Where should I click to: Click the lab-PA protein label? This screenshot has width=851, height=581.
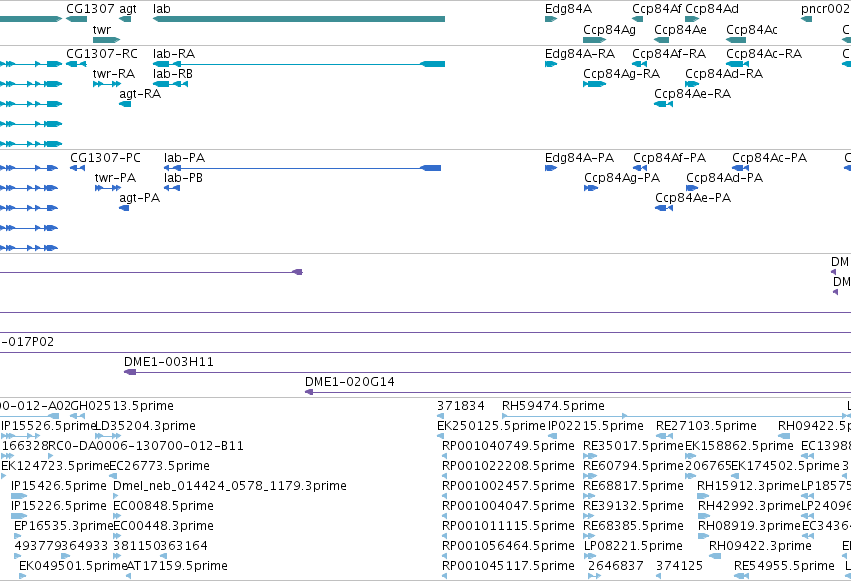tap(185, 158)
